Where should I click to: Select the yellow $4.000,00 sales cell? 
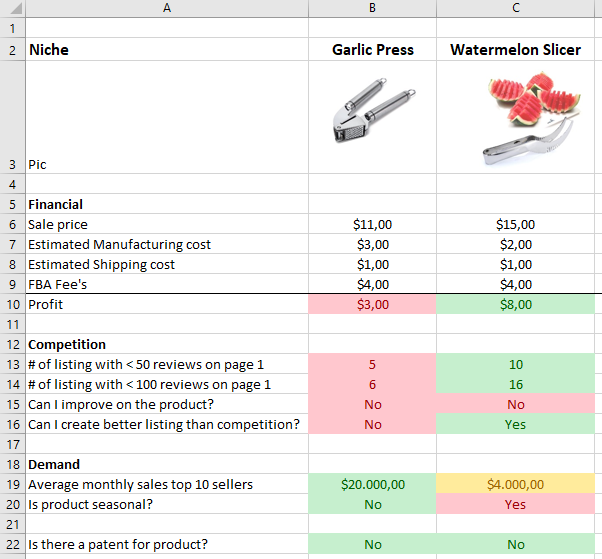[516, 484]
